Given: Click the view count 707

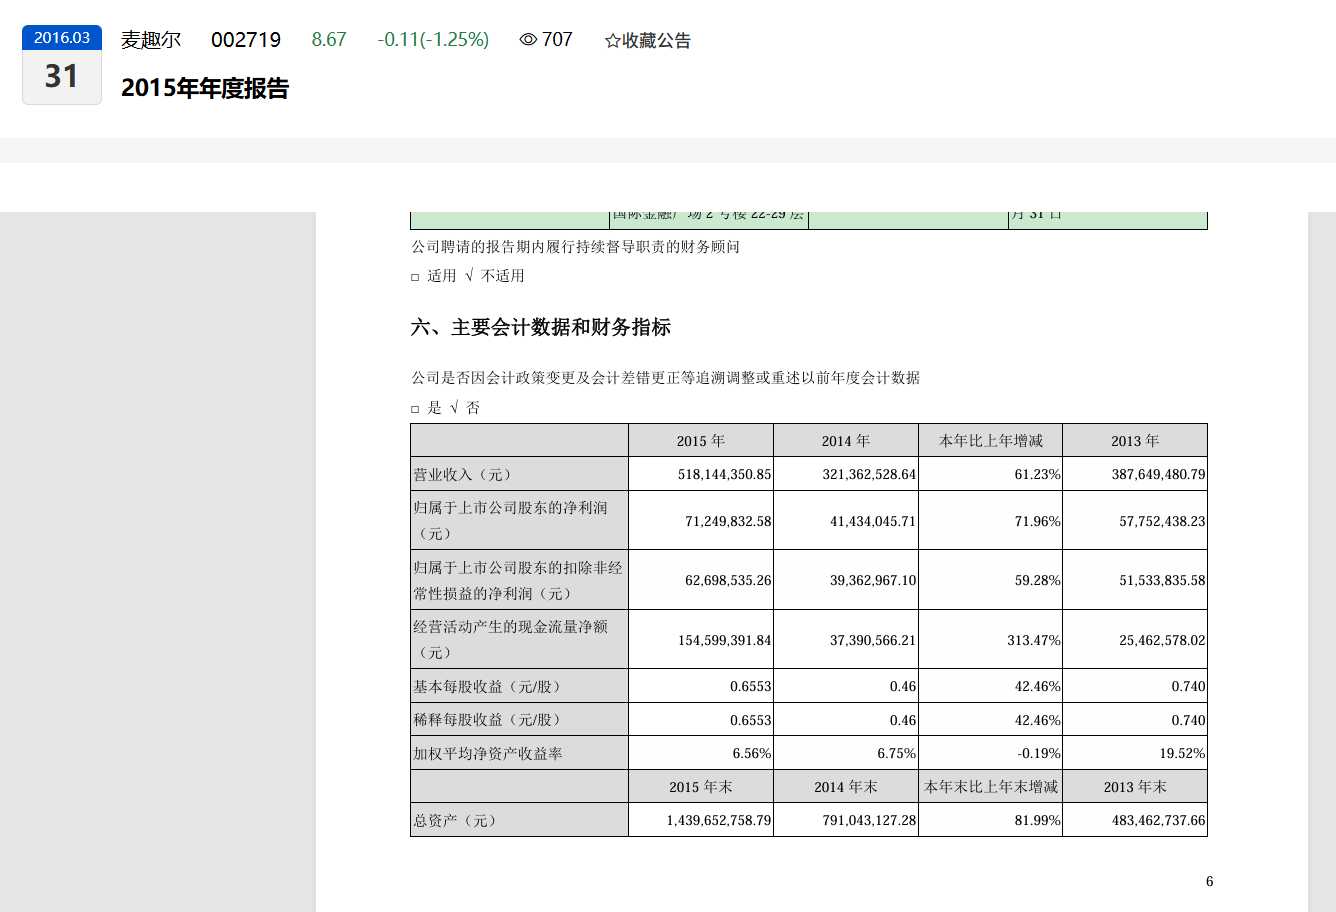Looking at the screenshot, I should point(557,40).
